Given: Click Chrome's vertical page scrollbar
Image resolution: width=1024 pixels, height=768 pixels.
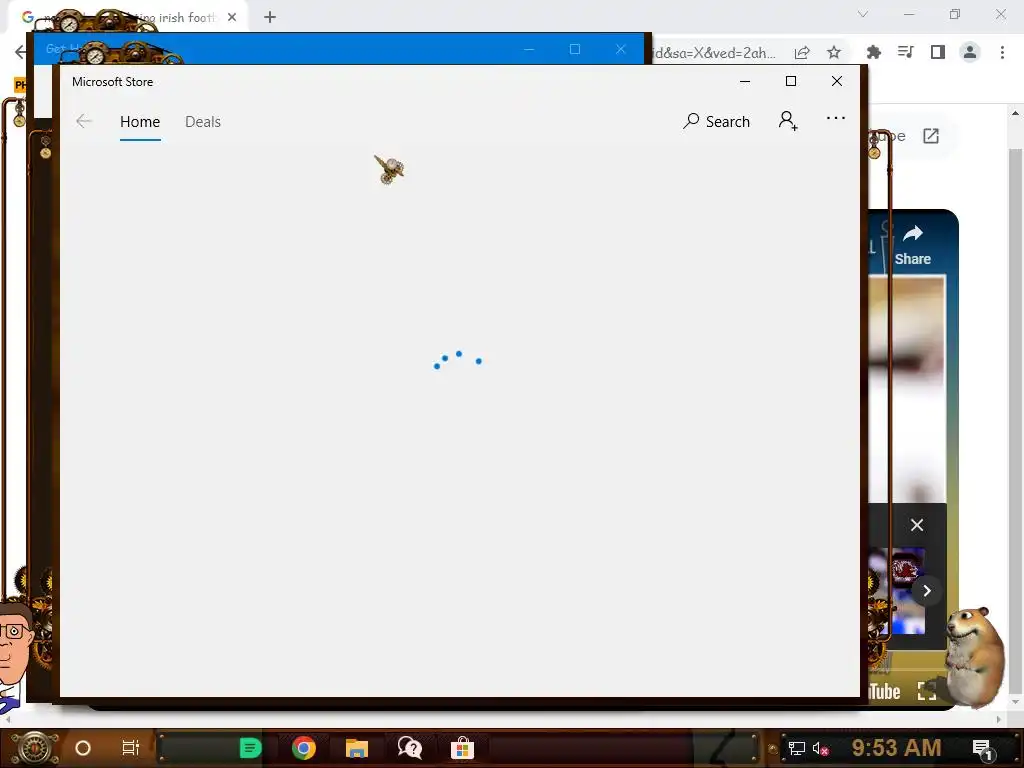Looking at the screenshot, I should pyautogui.click(x=1015, y=421).
